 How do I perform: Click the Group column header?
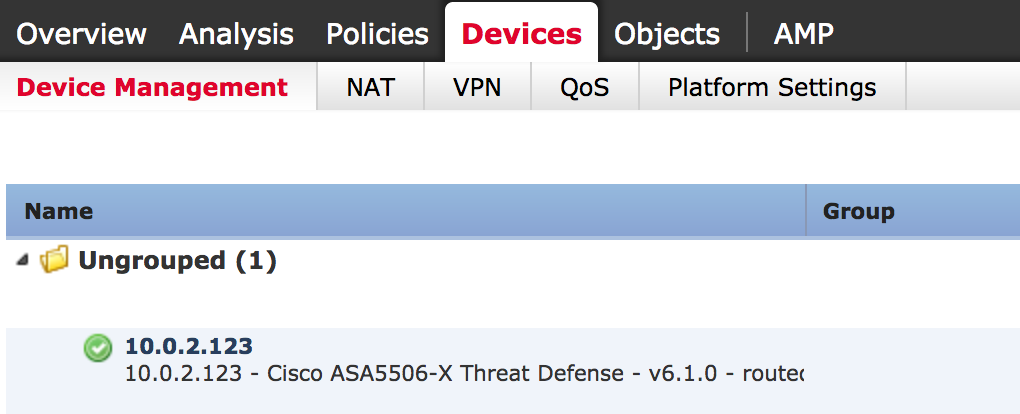pyautogui.click(x=858, y=211)
